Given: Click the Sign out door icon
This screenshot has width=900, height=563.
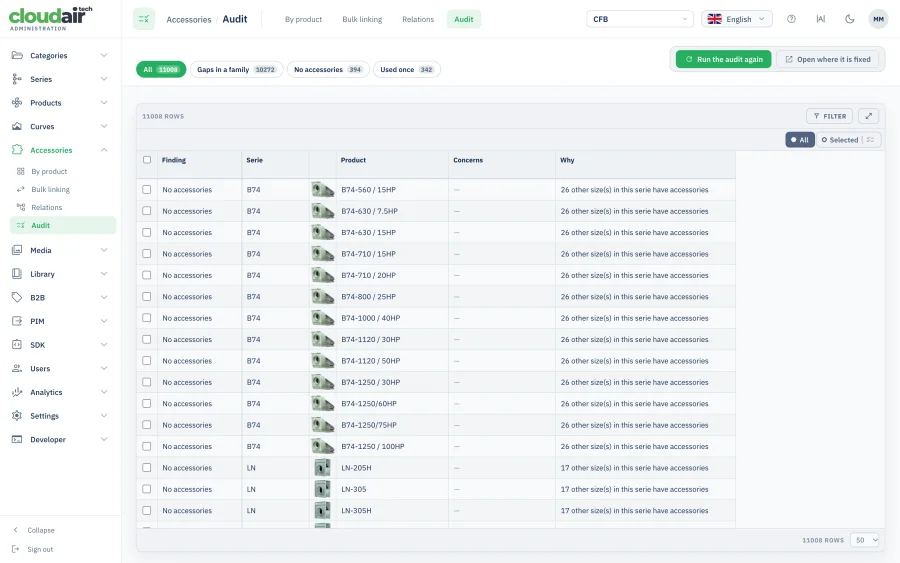Looking at the screenshot, I should click(16, 549).
